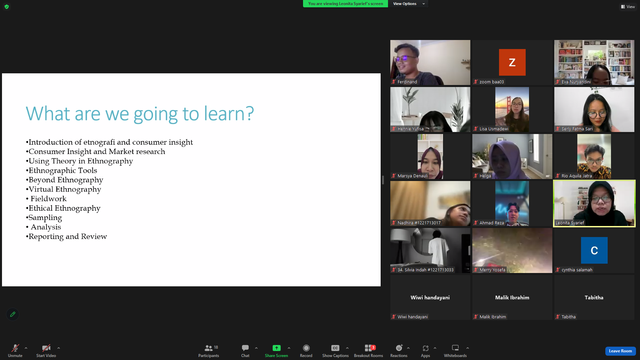Click 'Analysis' bullet

(x=46, y=227)
